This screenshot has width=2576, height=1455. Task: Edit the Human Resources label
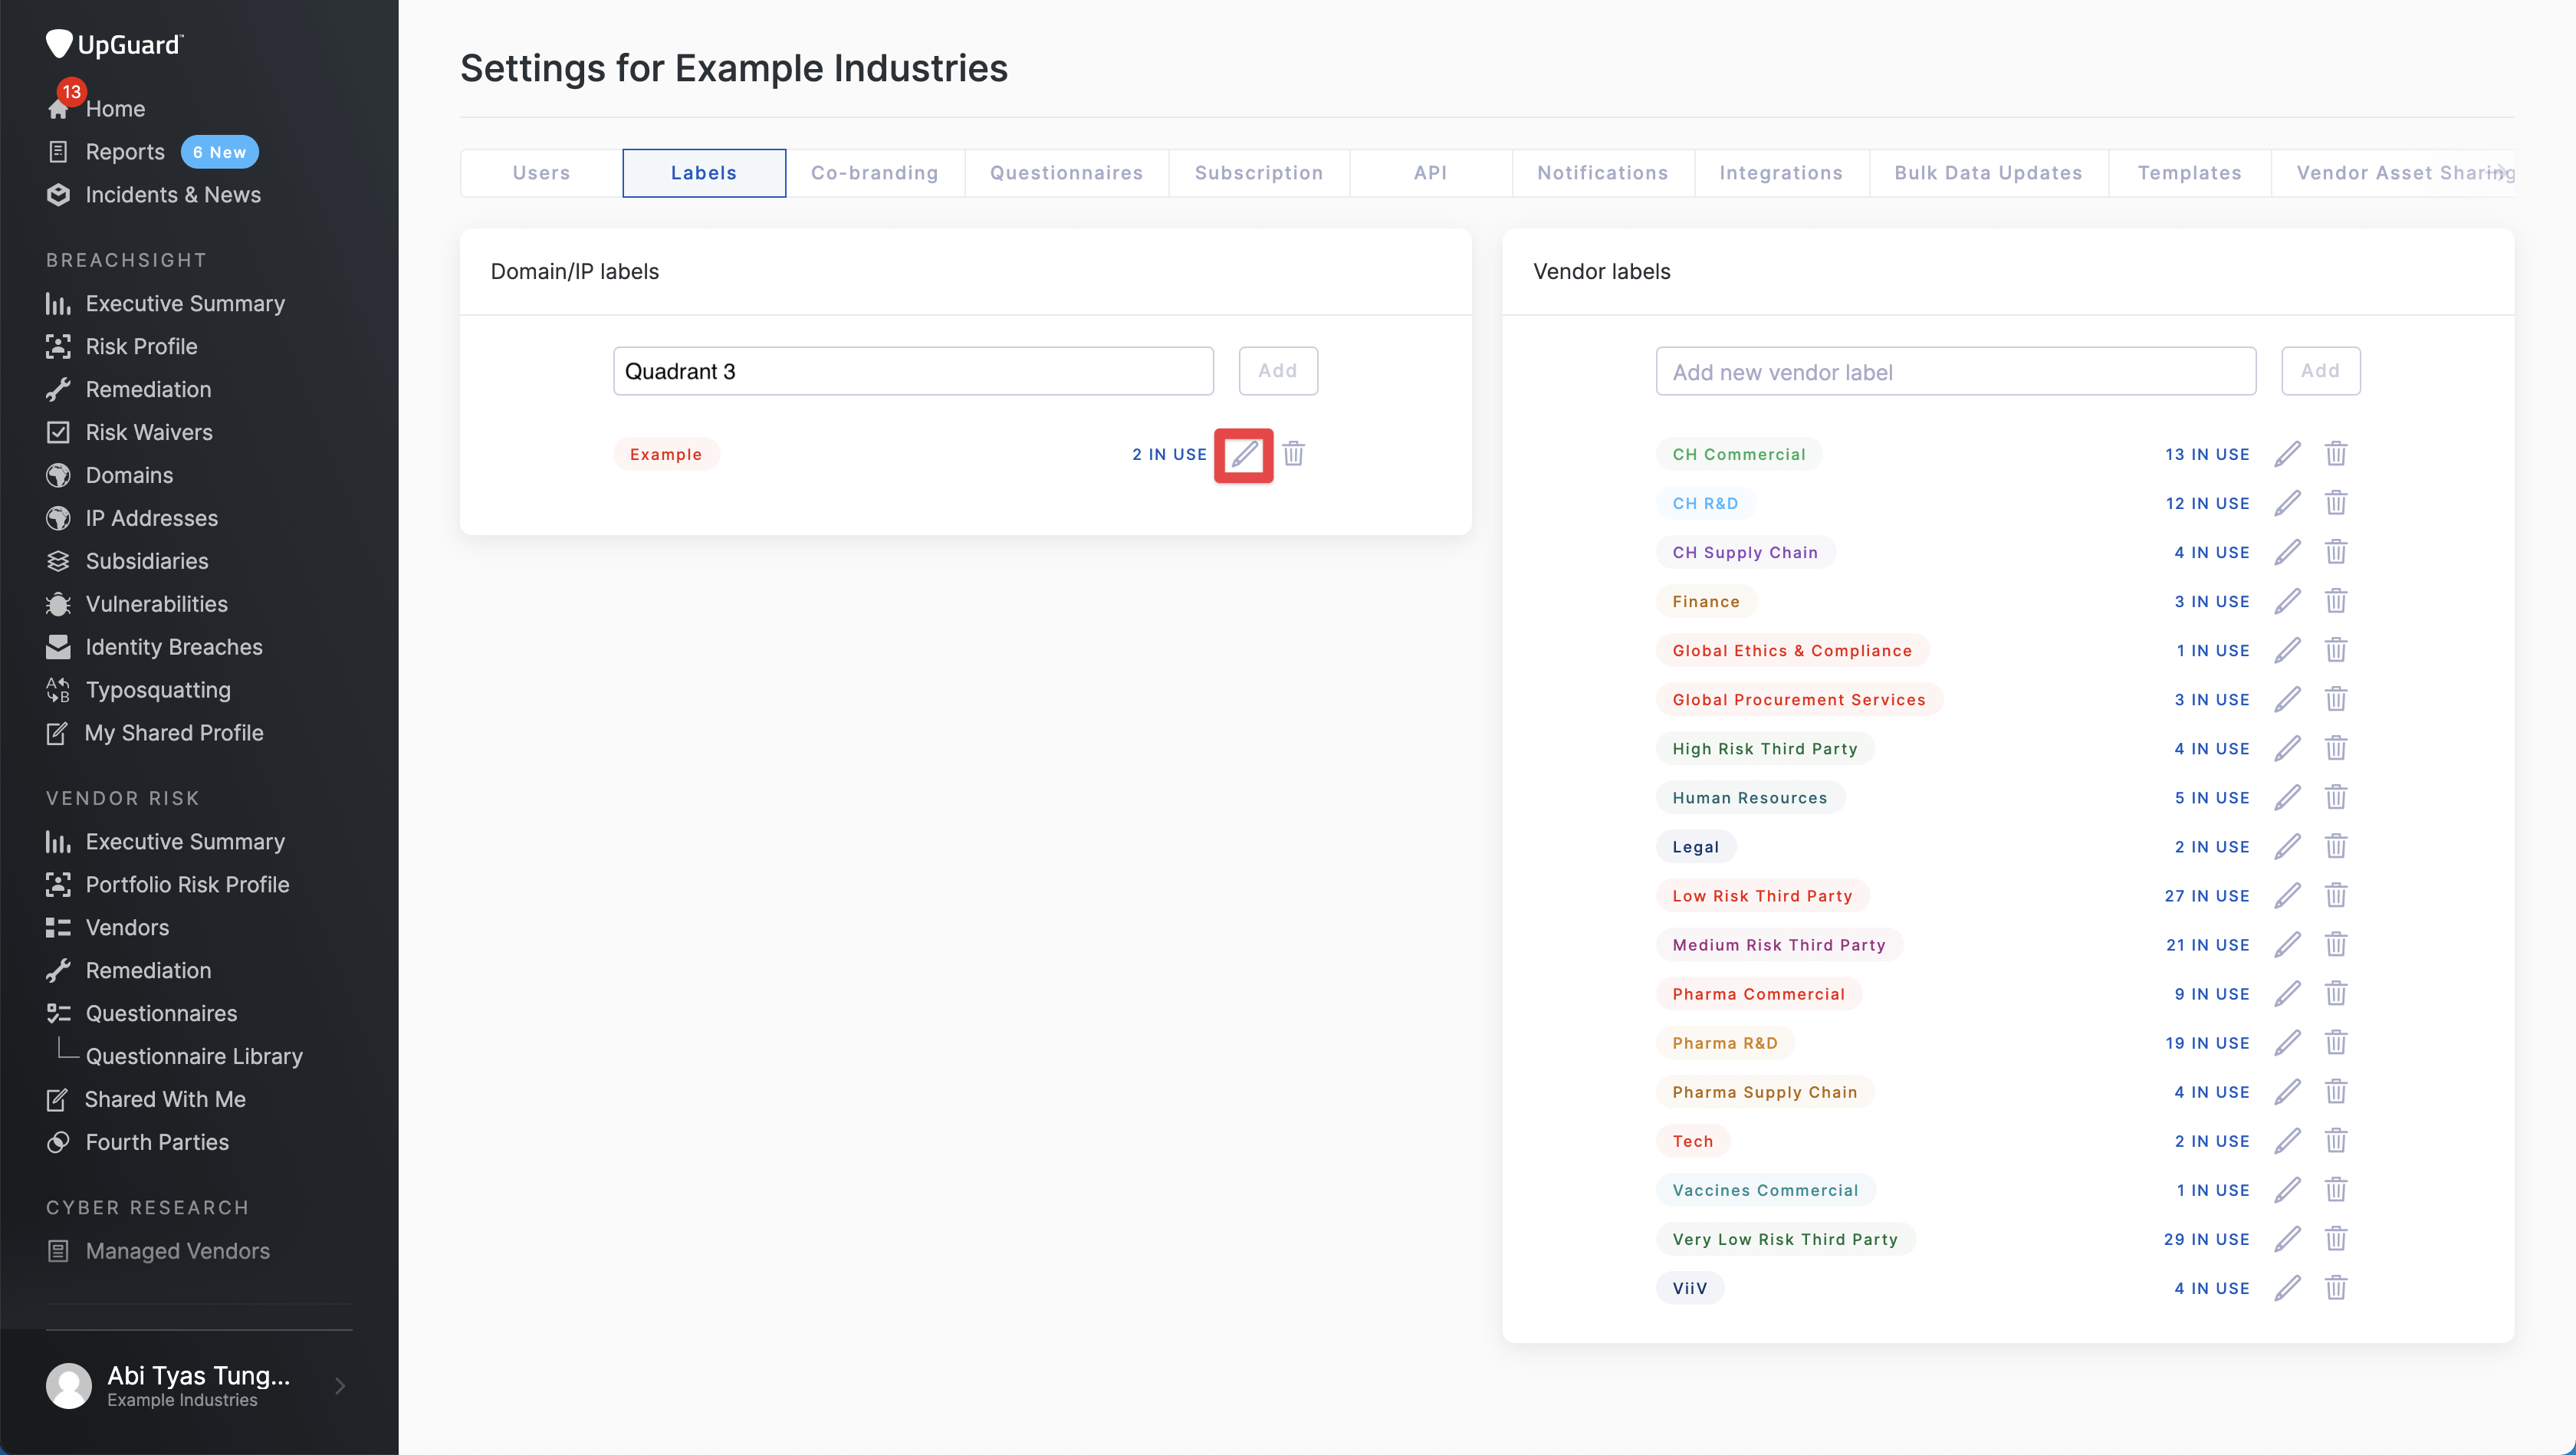point(2287,797)
